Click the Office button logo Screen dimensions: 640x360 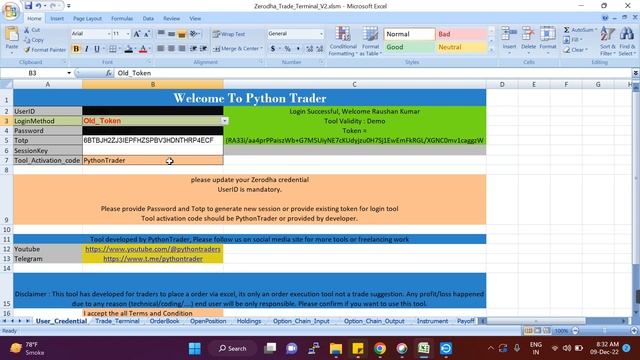10,11
